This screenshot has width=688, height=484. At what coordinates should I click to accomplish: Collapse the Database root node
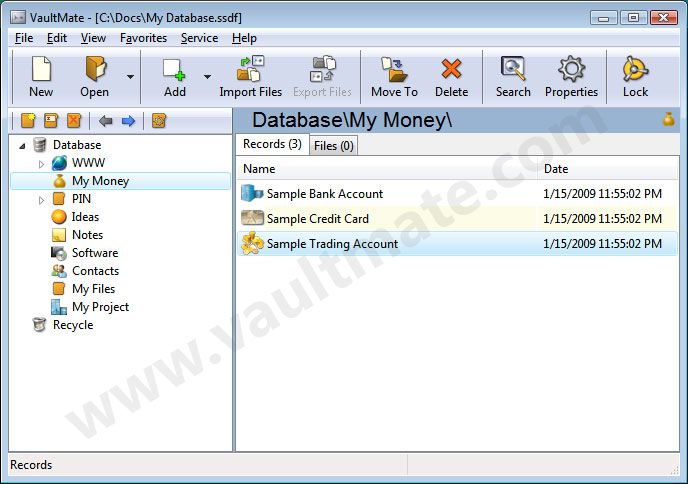pos(22,145)
